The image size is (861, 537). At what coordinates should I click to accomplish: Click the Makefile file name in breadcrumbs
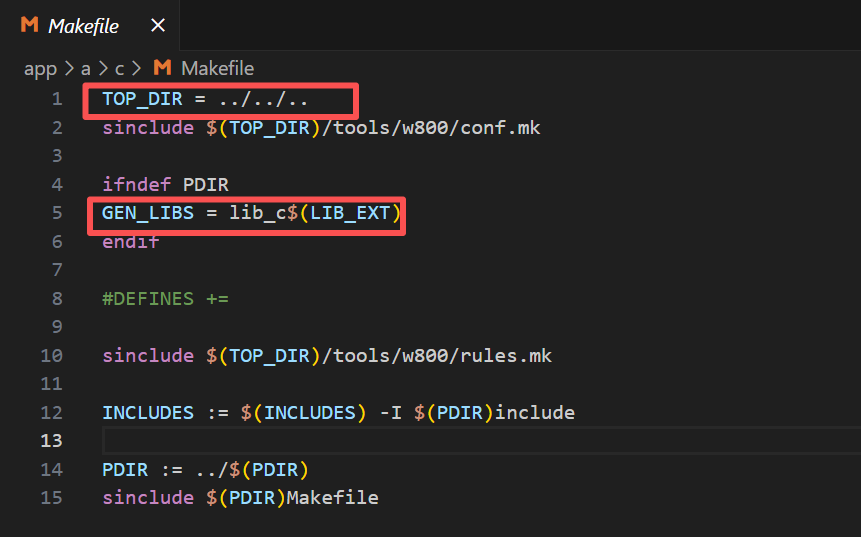click(x=217, y=69)
